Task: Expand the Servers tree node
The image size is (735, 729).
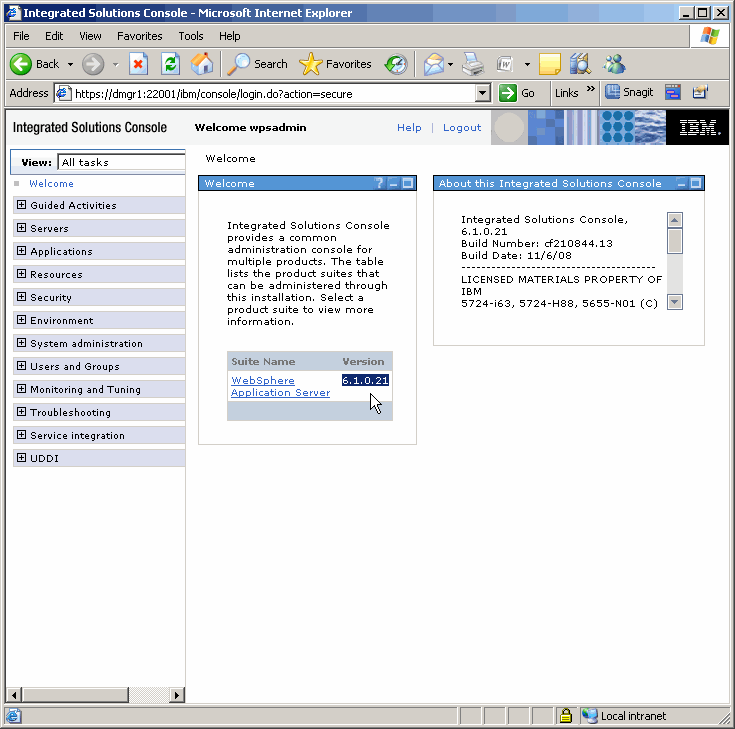Action: tap(21, 228)
